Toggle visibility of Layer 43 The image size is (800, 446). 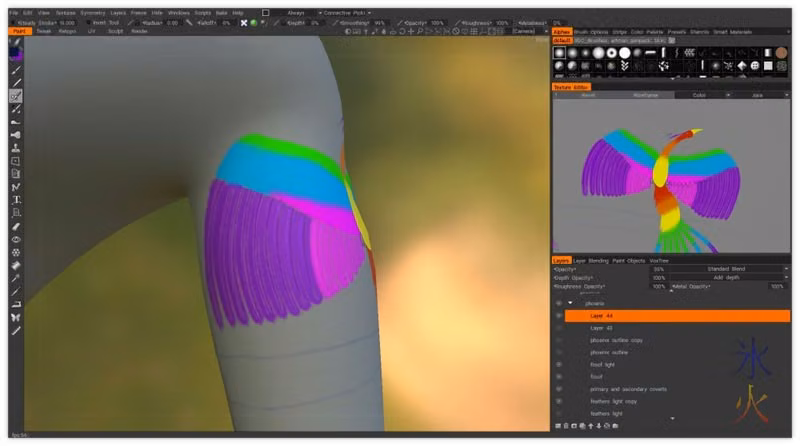(559, 328)
